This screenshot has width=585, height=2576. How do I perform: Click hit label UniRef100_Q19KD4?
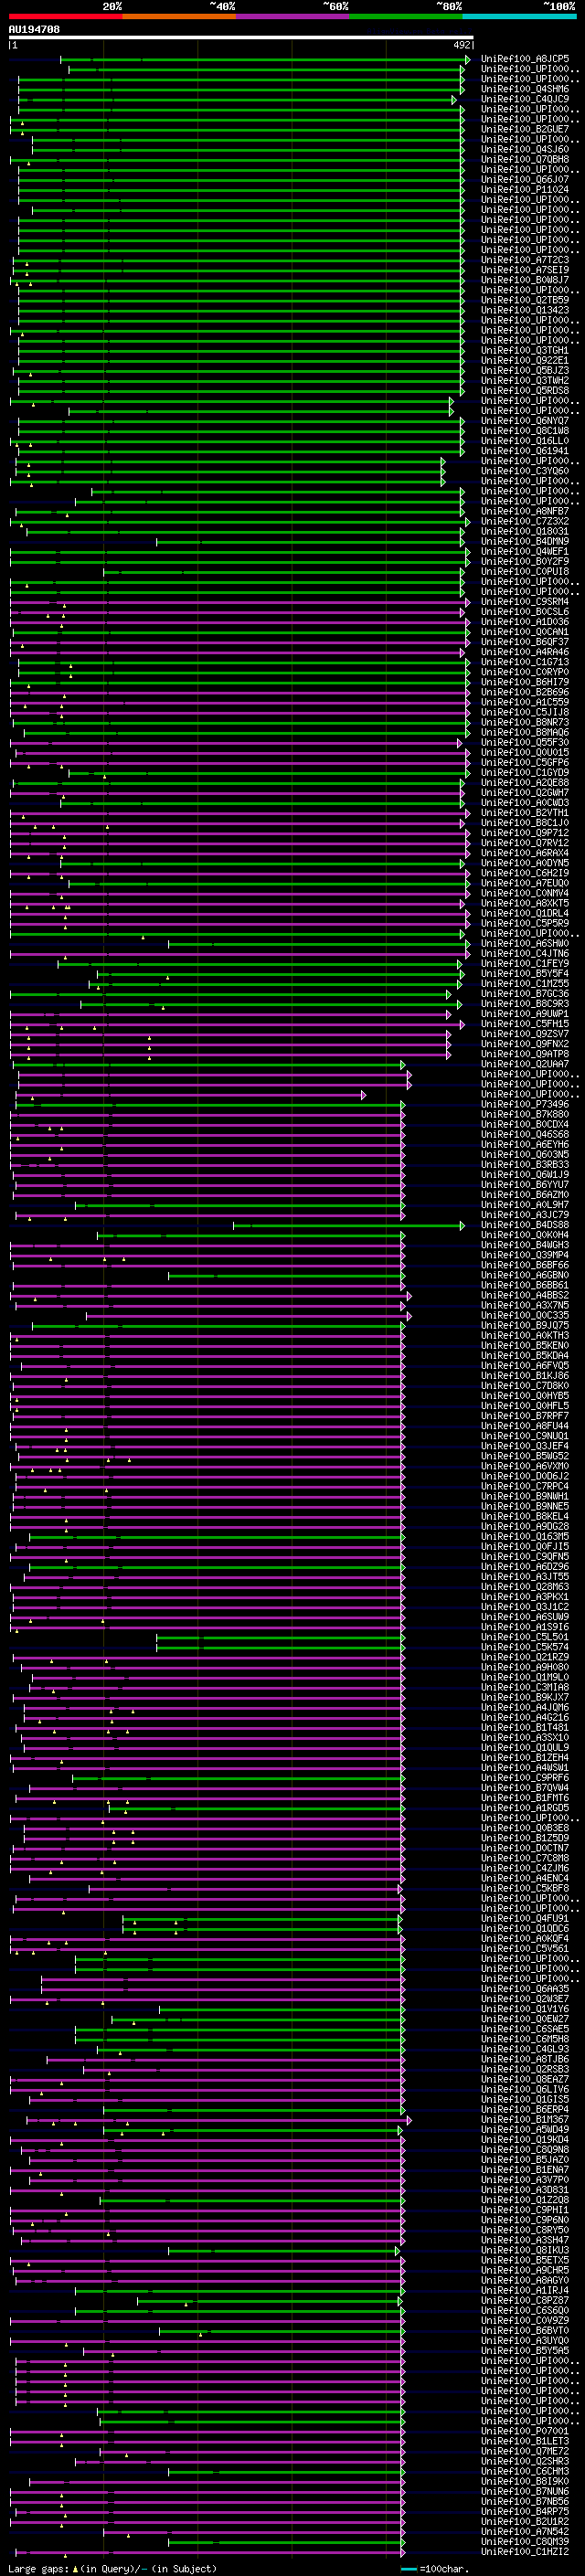[525, 2139]
